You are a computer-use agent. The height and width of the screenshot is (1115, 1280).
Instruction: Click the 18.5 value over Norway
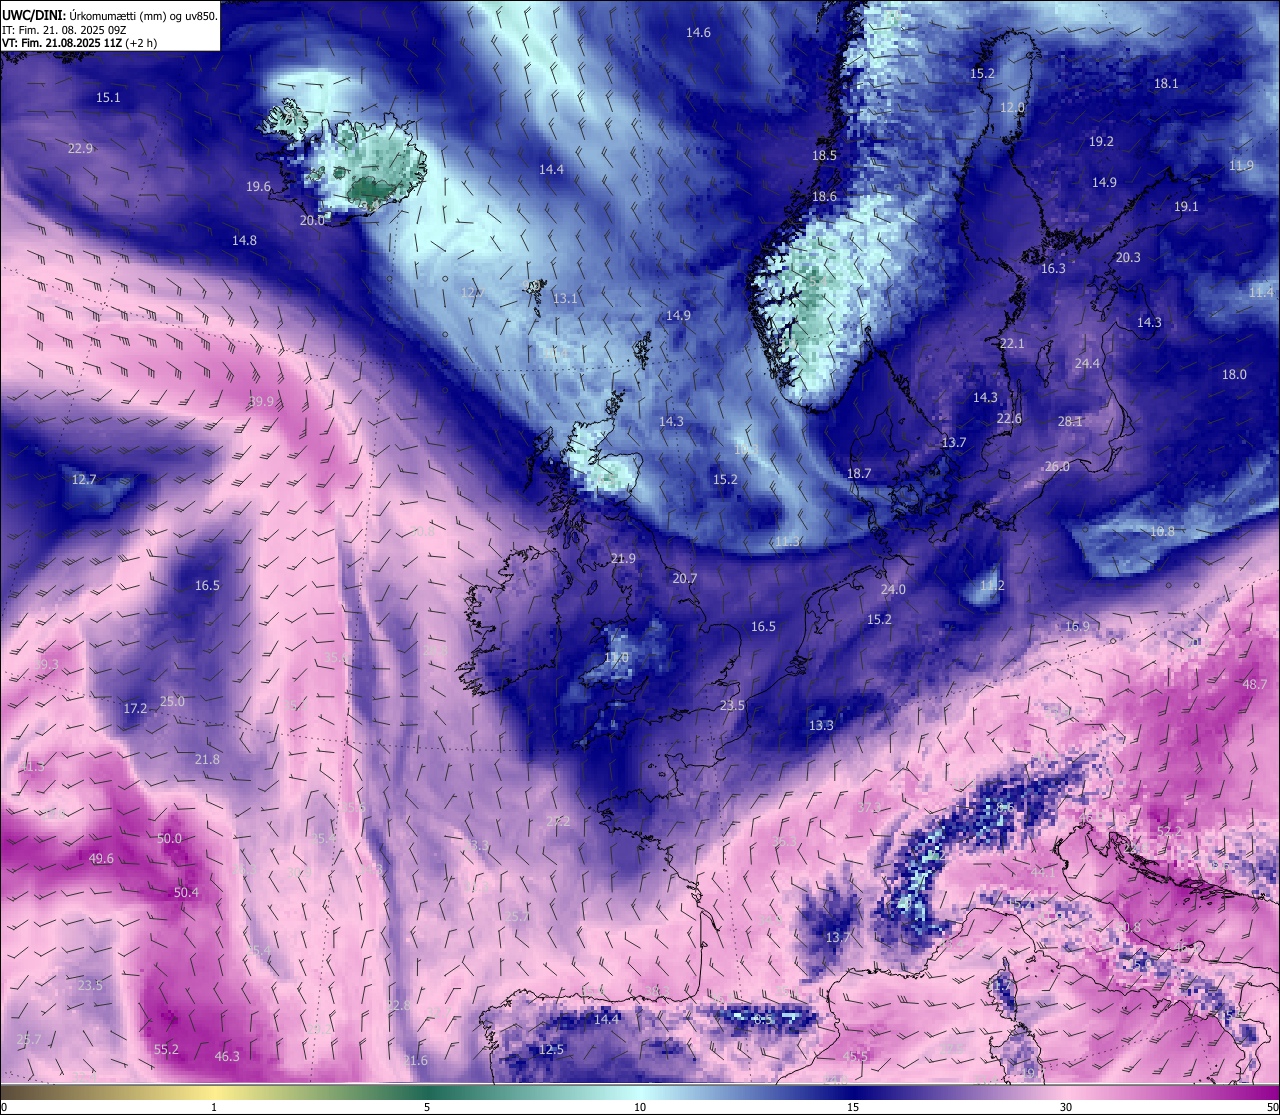(824, 156)
